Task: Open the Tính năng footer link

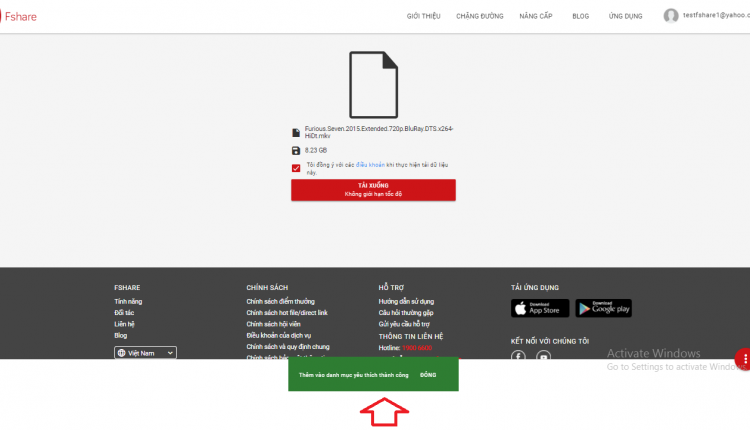Action: click(128, 301)
